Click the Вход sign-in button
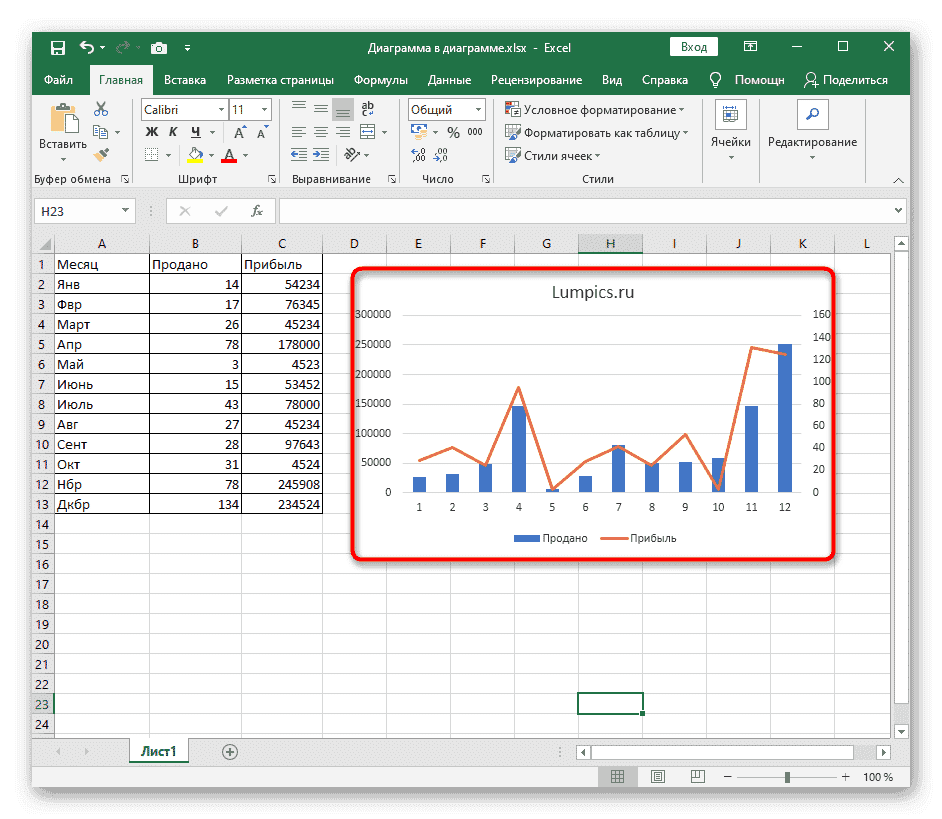 694,47
